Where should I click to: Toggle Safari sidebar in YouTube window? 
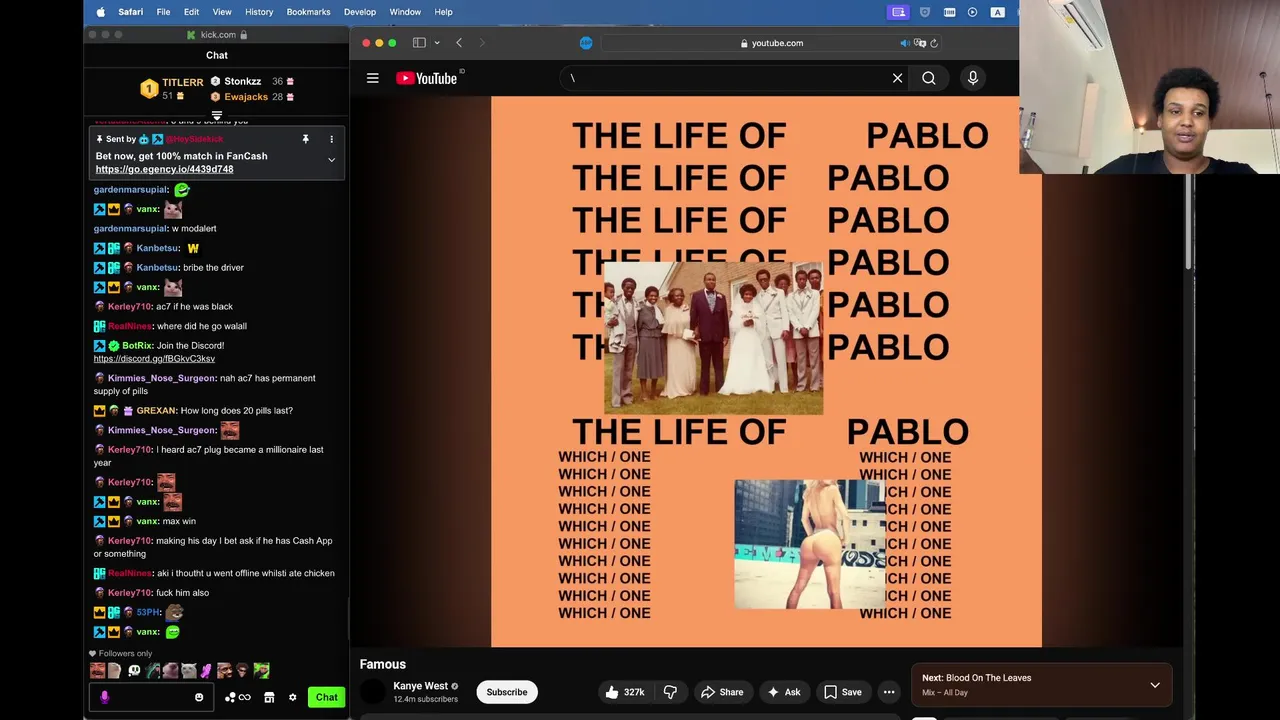click(x=419, y=43)
